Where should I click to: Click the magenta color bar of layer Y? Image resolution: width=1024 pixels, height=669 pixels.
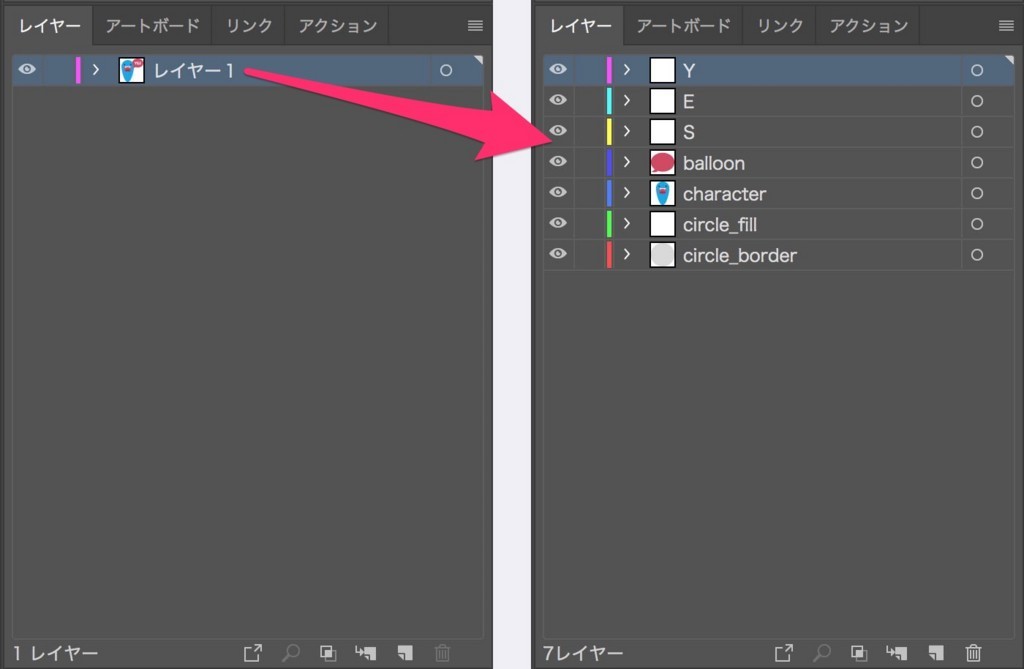pyautogui.click(x=609, y=70)
